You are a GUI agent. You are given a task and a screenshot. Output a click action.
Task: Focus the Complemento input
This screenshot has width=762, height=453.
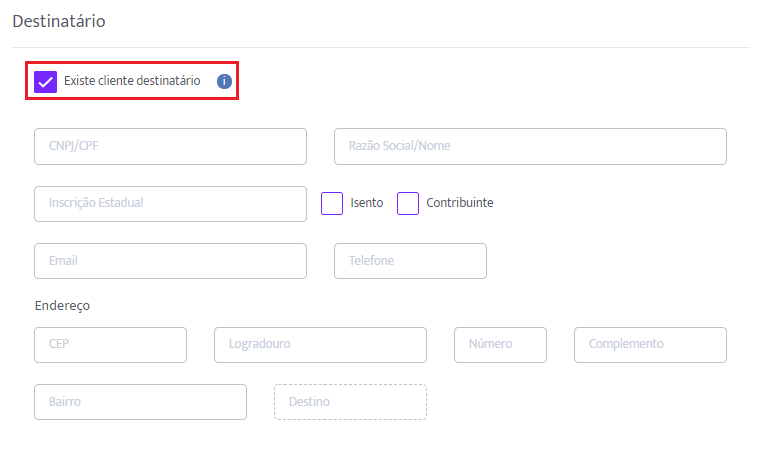point(650,345)
